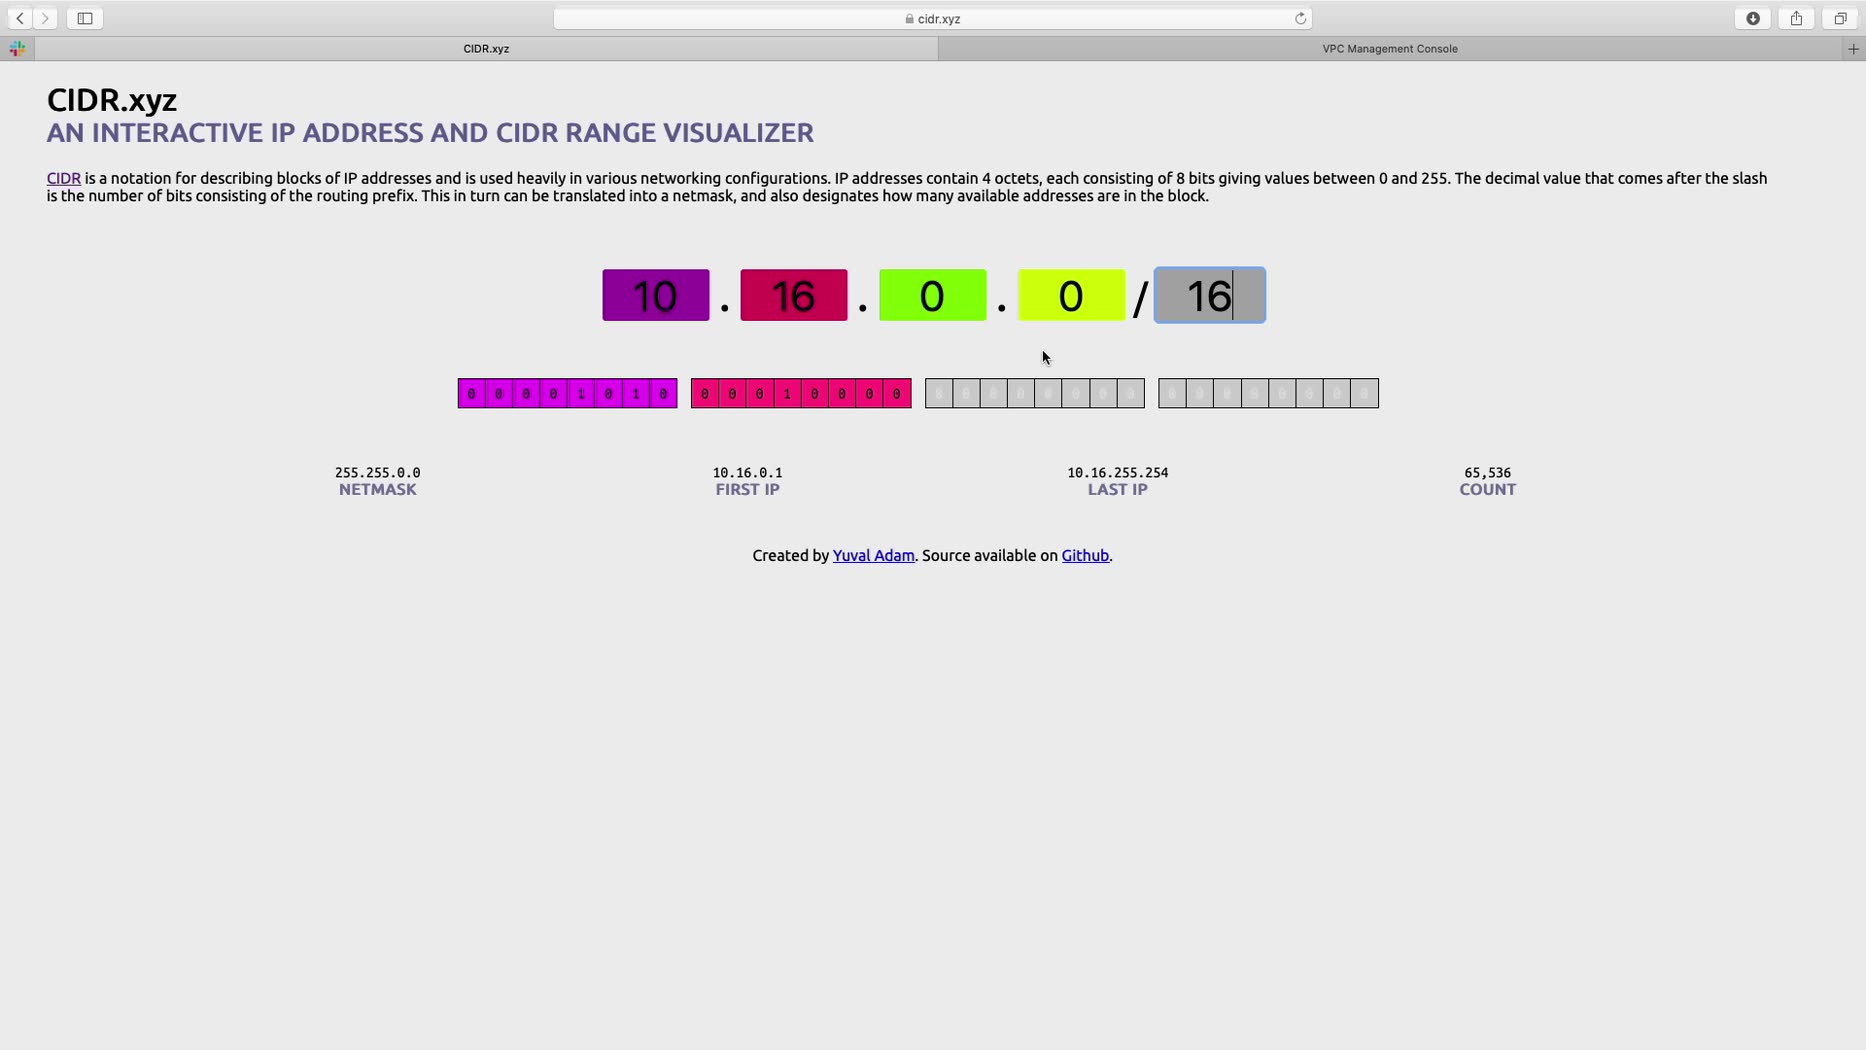Click first bit of magenta first-octet row

[x=472, y=393]
